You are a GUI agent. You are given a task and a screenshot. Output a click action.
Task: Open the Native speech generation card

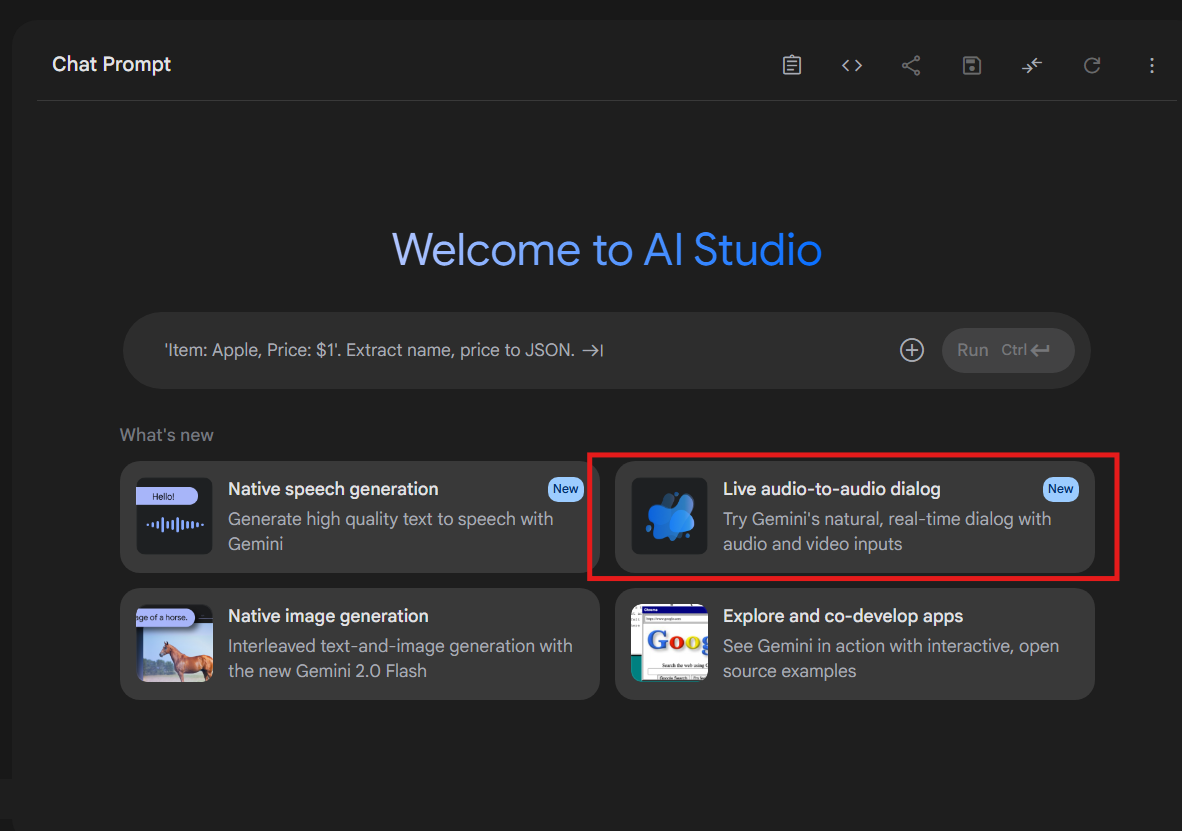360,517
